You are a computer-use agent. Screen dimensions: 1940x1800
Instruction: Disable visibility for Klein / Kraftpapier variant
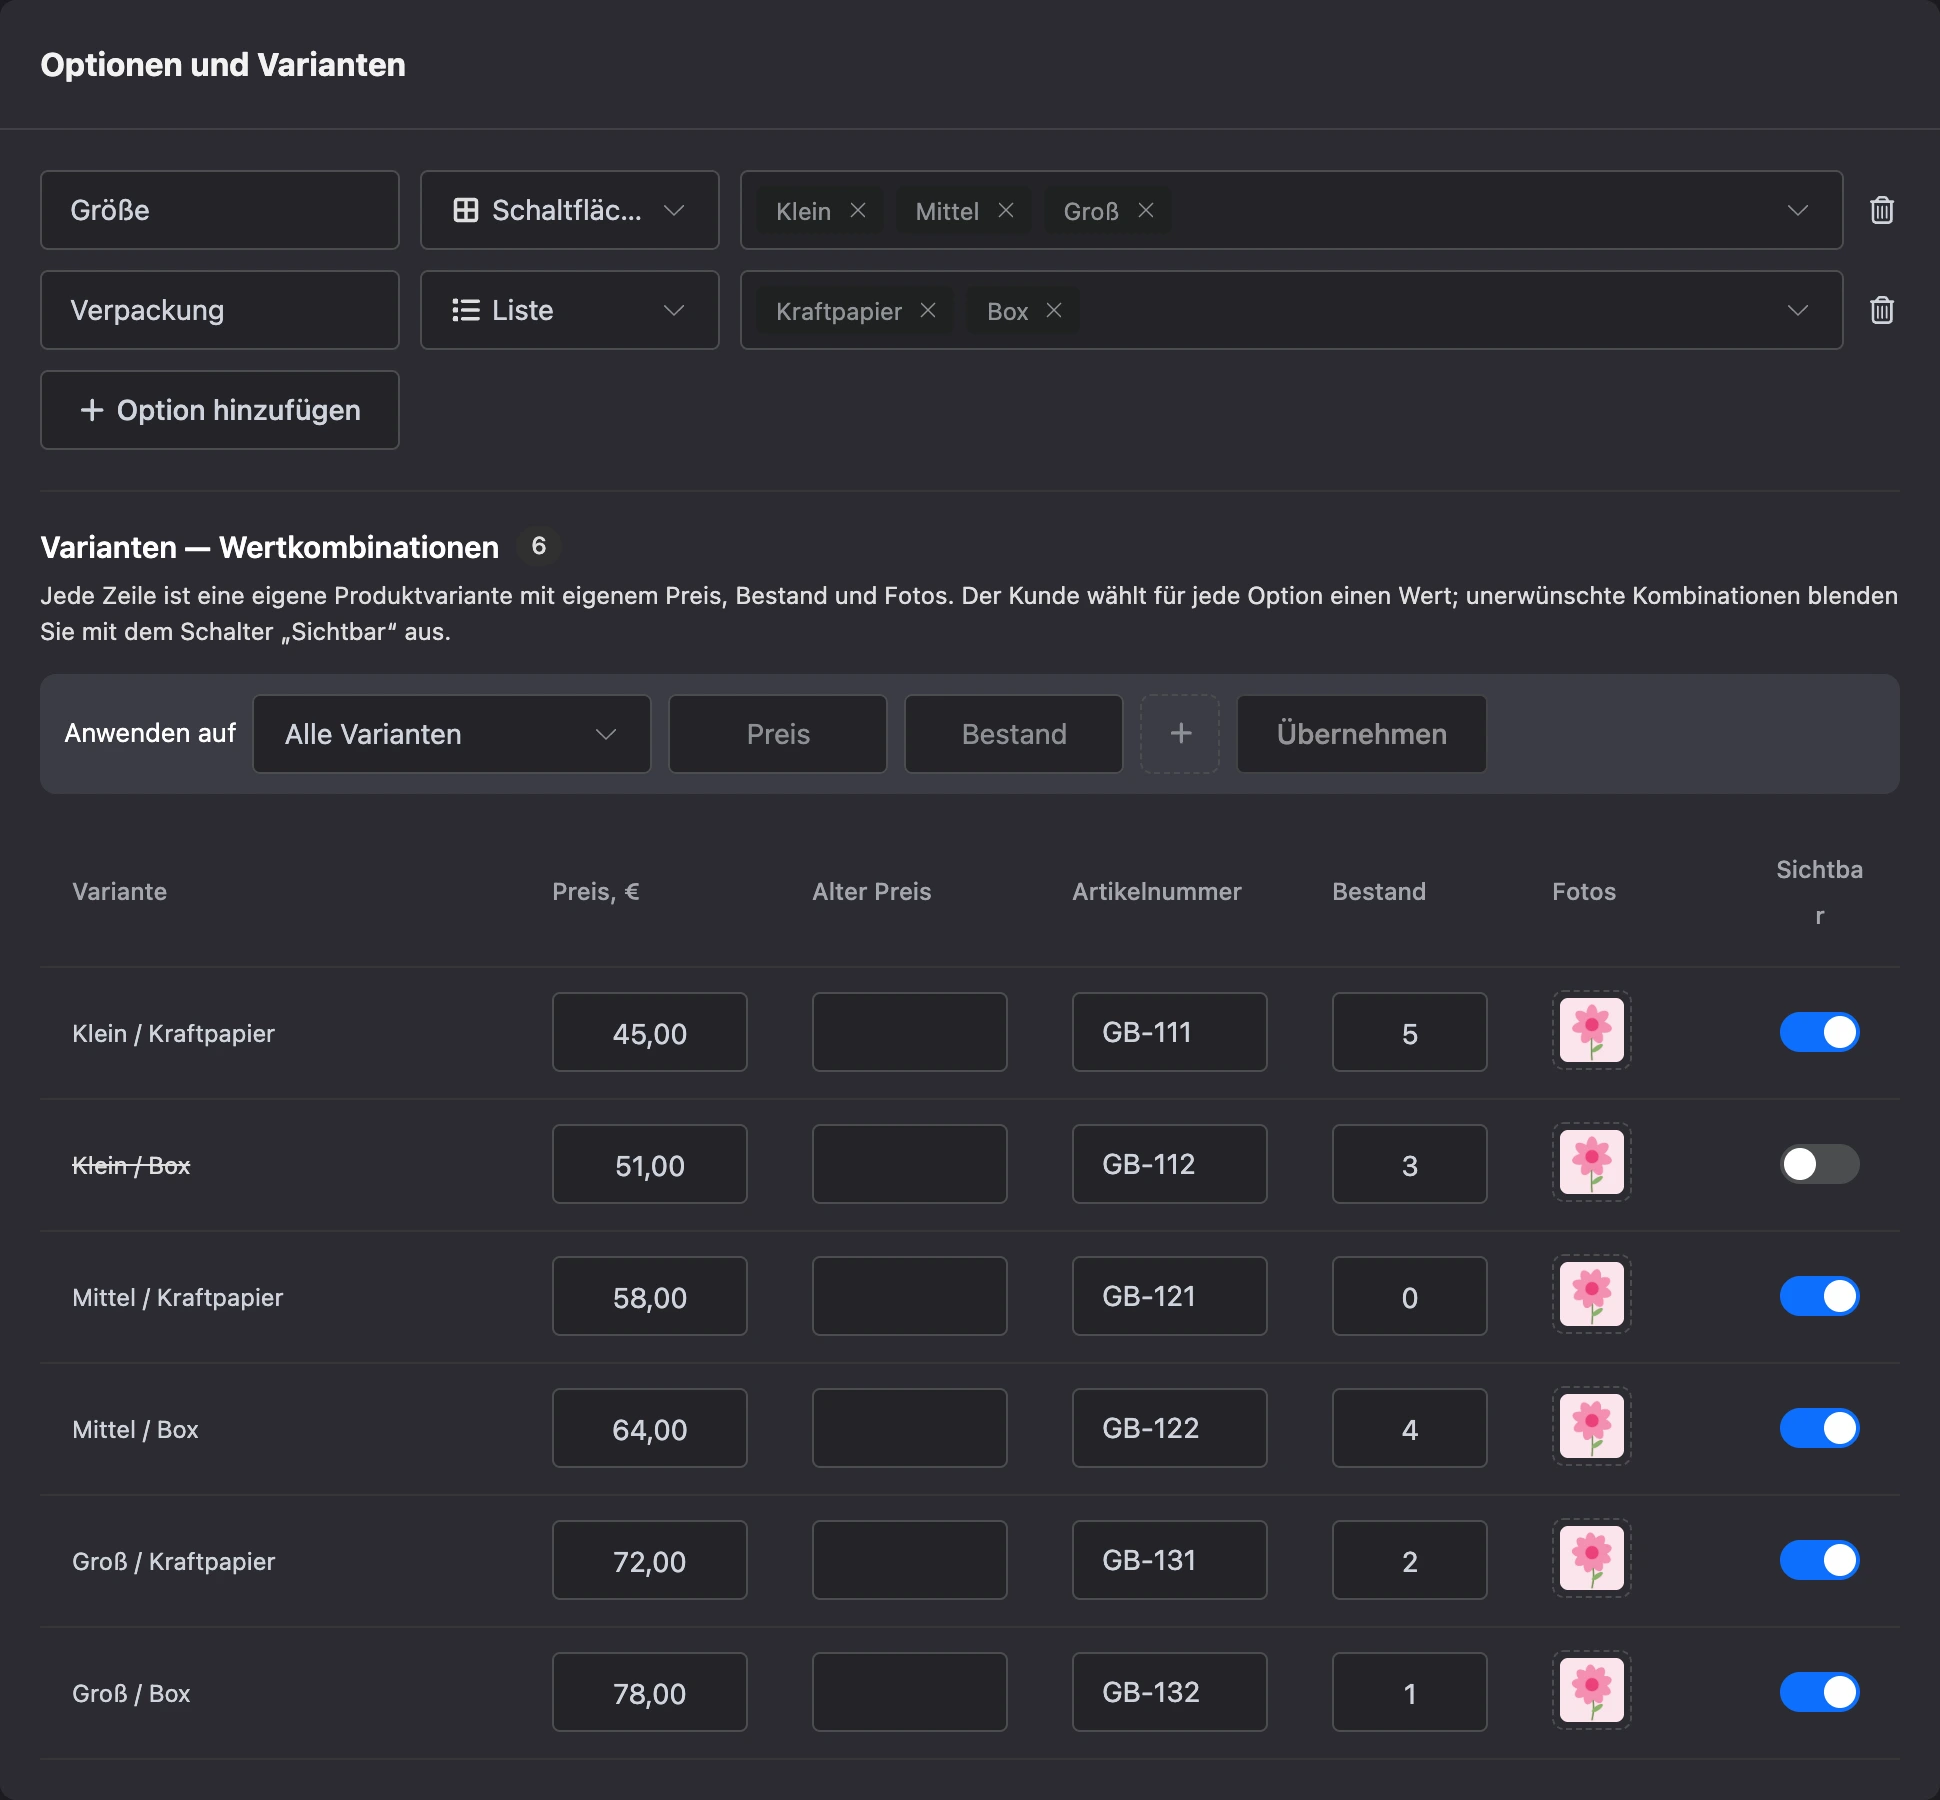[x=1819, y=1032]
